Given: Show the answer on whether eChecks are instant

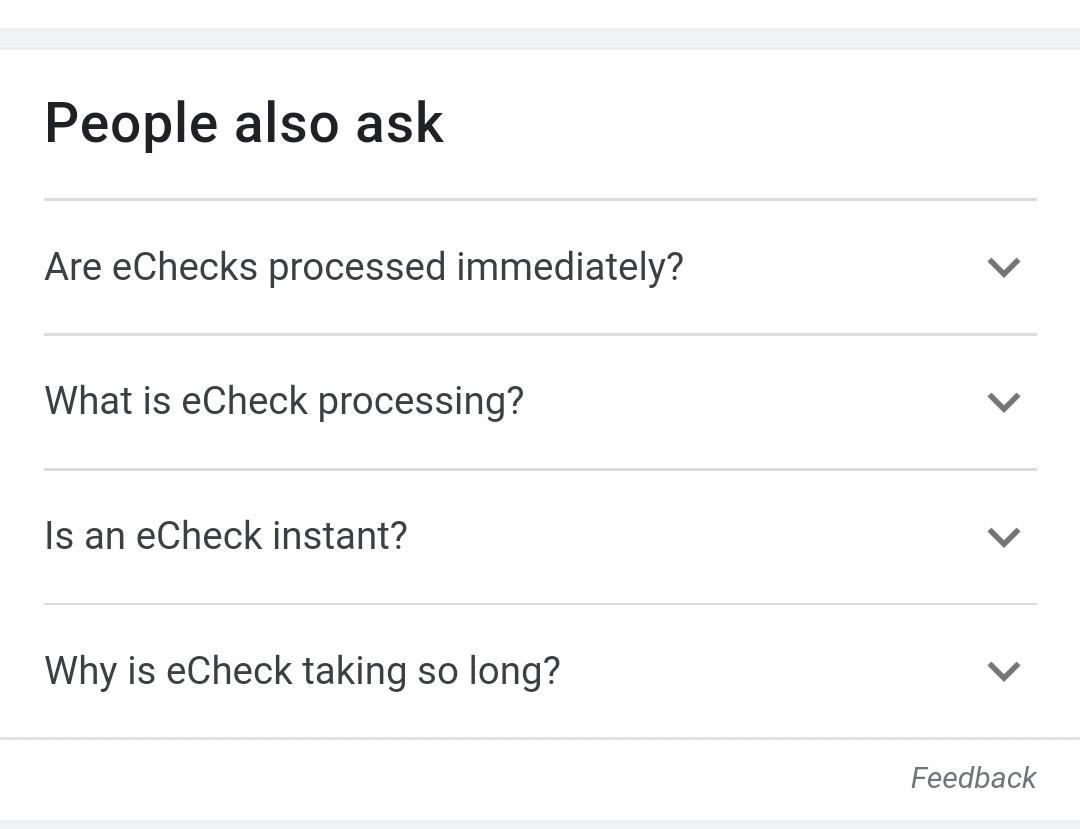Looking at the screenshot, I should 540,537.
